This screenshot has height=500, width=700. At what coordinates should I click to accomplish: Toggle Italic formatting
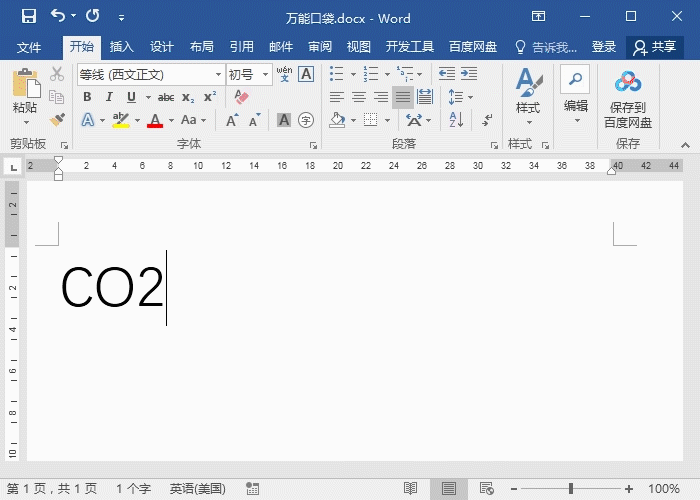click(109, 97)
